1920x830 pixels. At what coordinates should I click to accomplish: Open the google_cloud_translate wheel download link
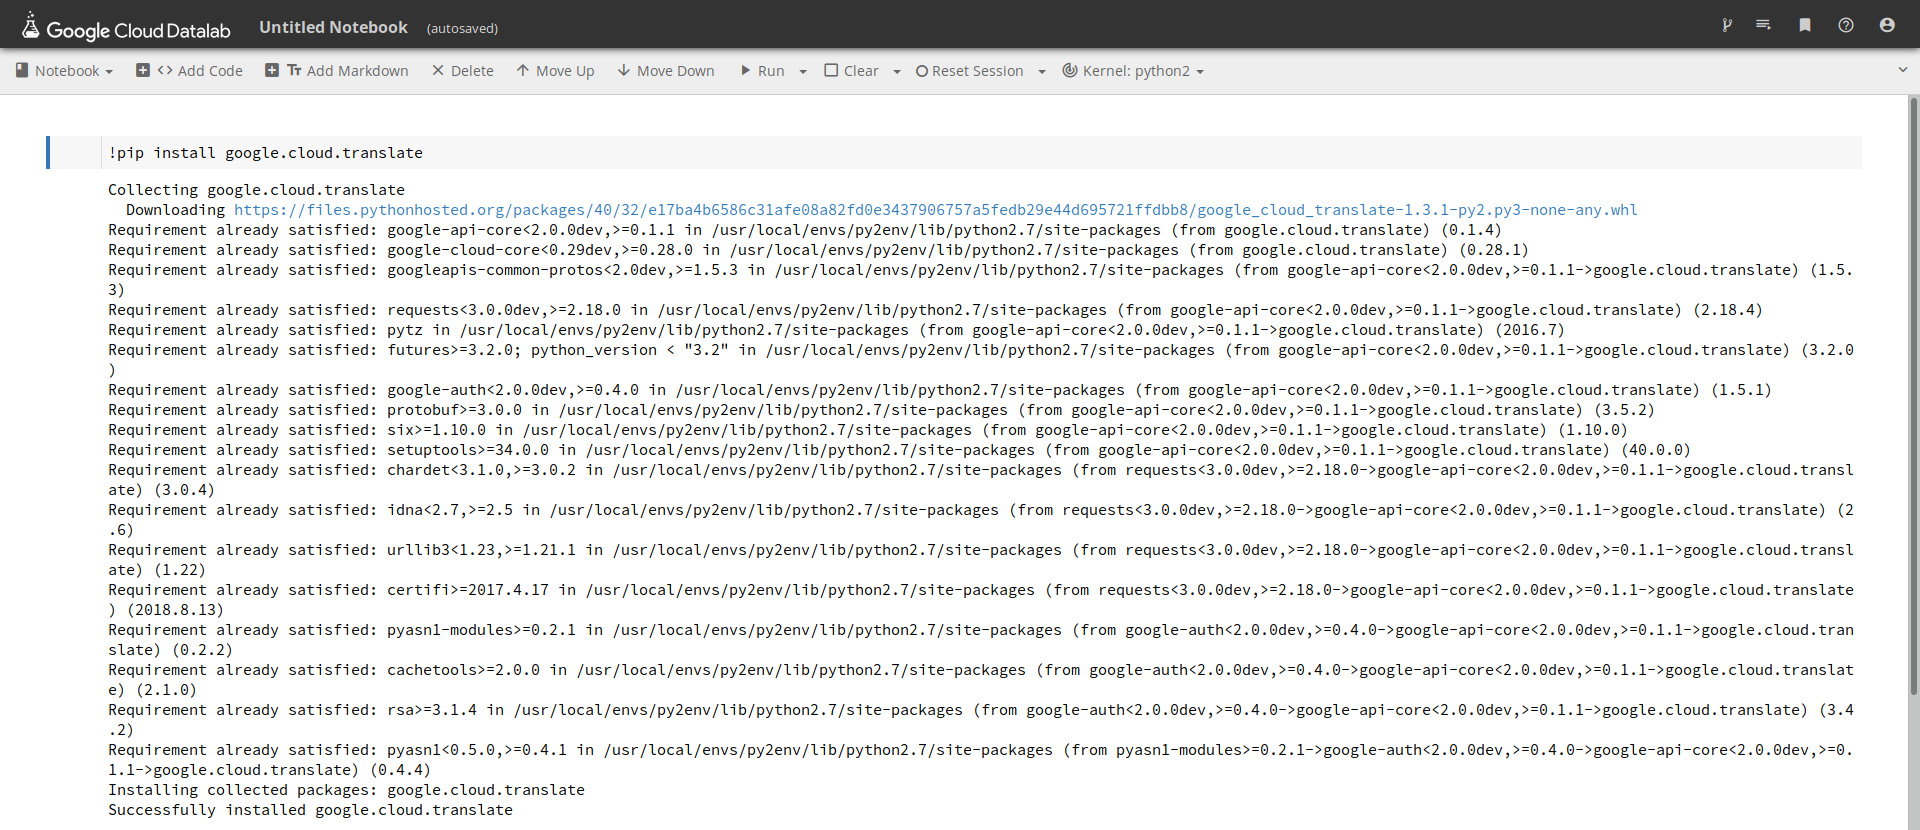[935, 210]
